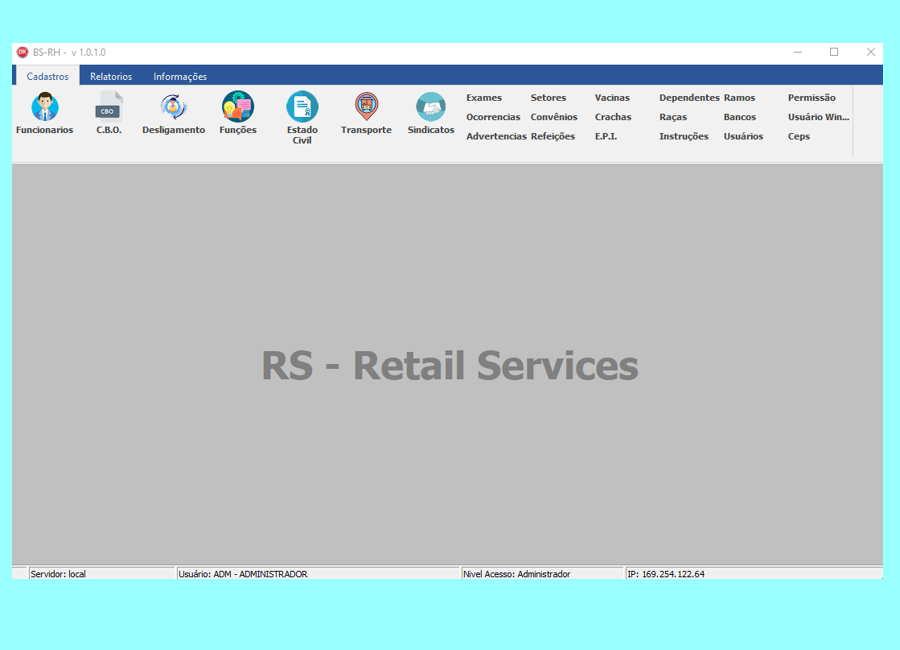Open the Funcionarios employee icon

click(45, 106)
